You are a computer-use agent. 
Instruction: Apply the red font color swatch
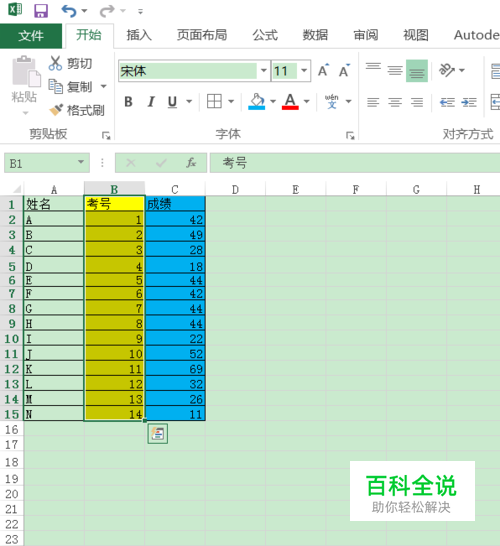point(290,101)
